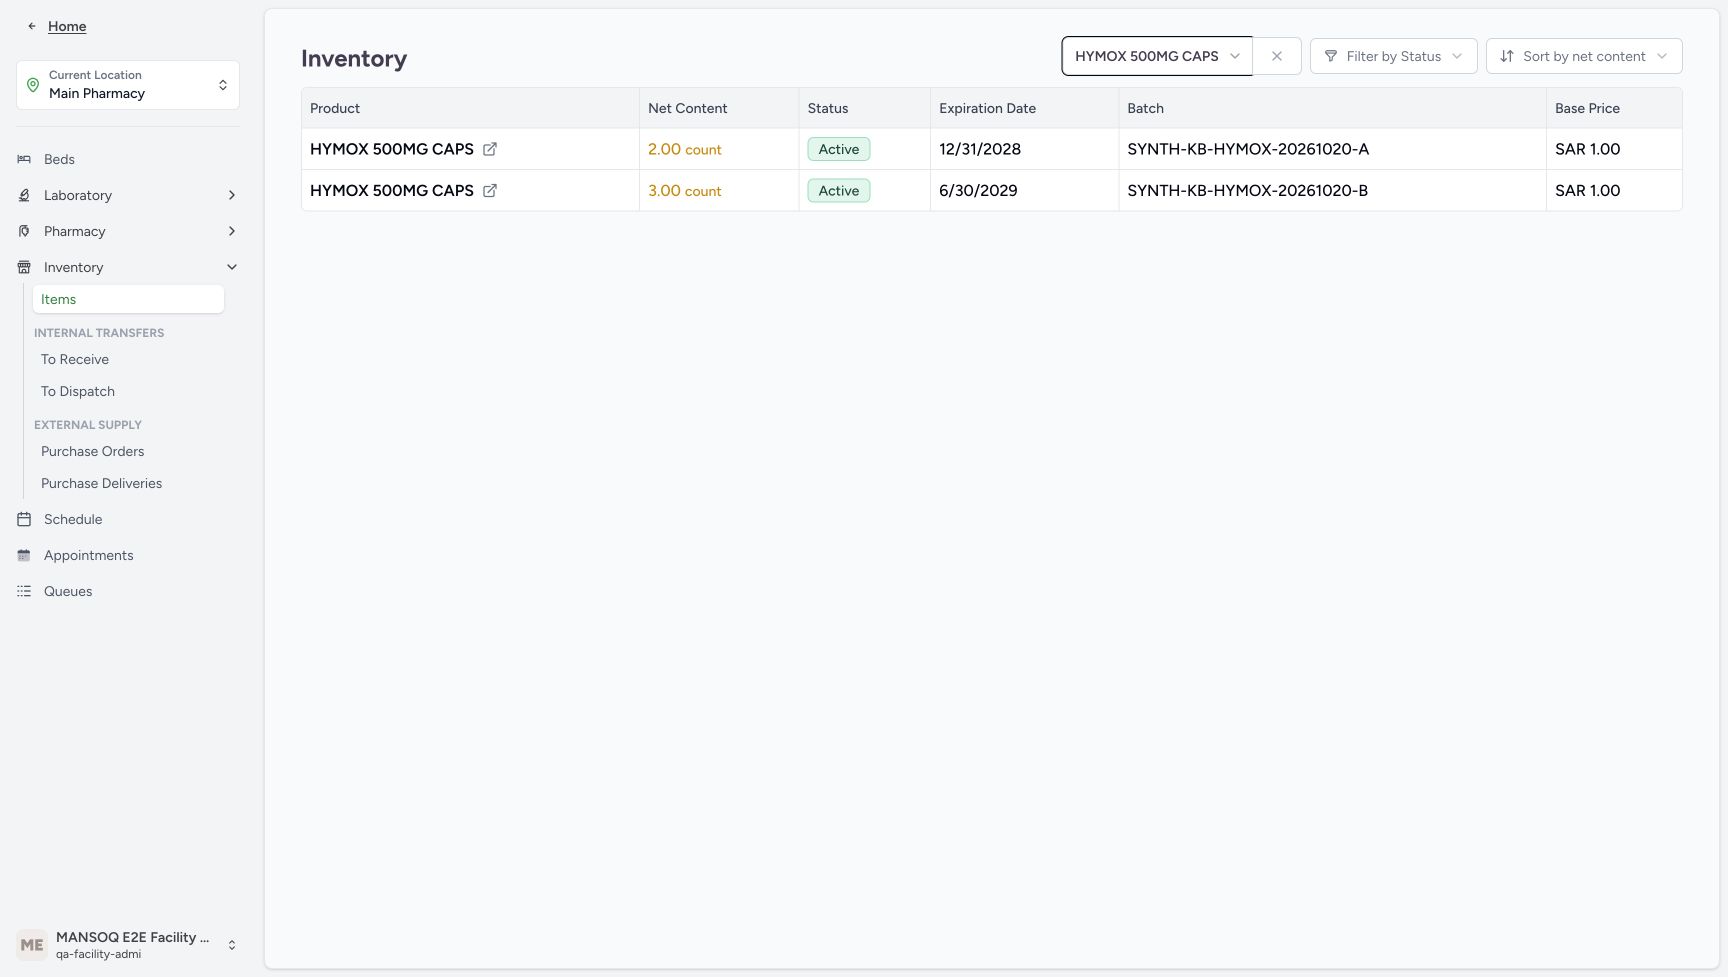Open external link for batch A HYMOX row
1728x977 pixels.
490,149
